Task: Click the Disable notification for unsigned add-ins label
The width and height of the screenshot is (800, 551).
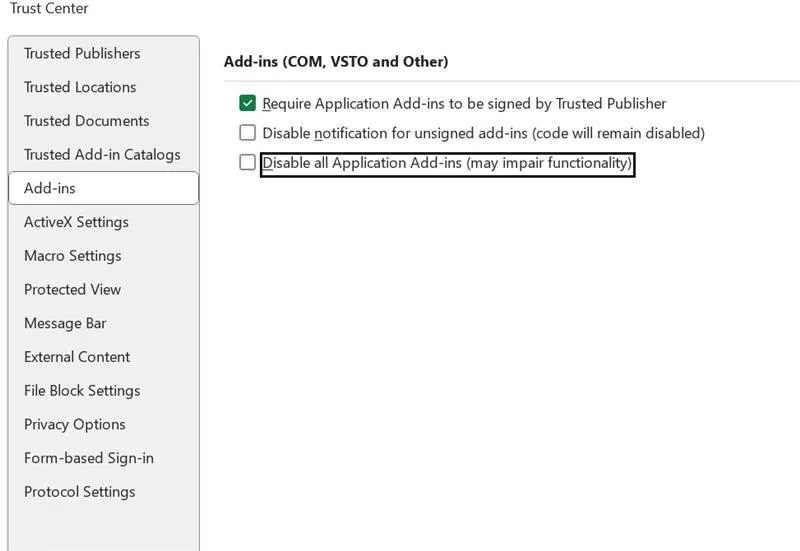Action: (x=484, y=133)
